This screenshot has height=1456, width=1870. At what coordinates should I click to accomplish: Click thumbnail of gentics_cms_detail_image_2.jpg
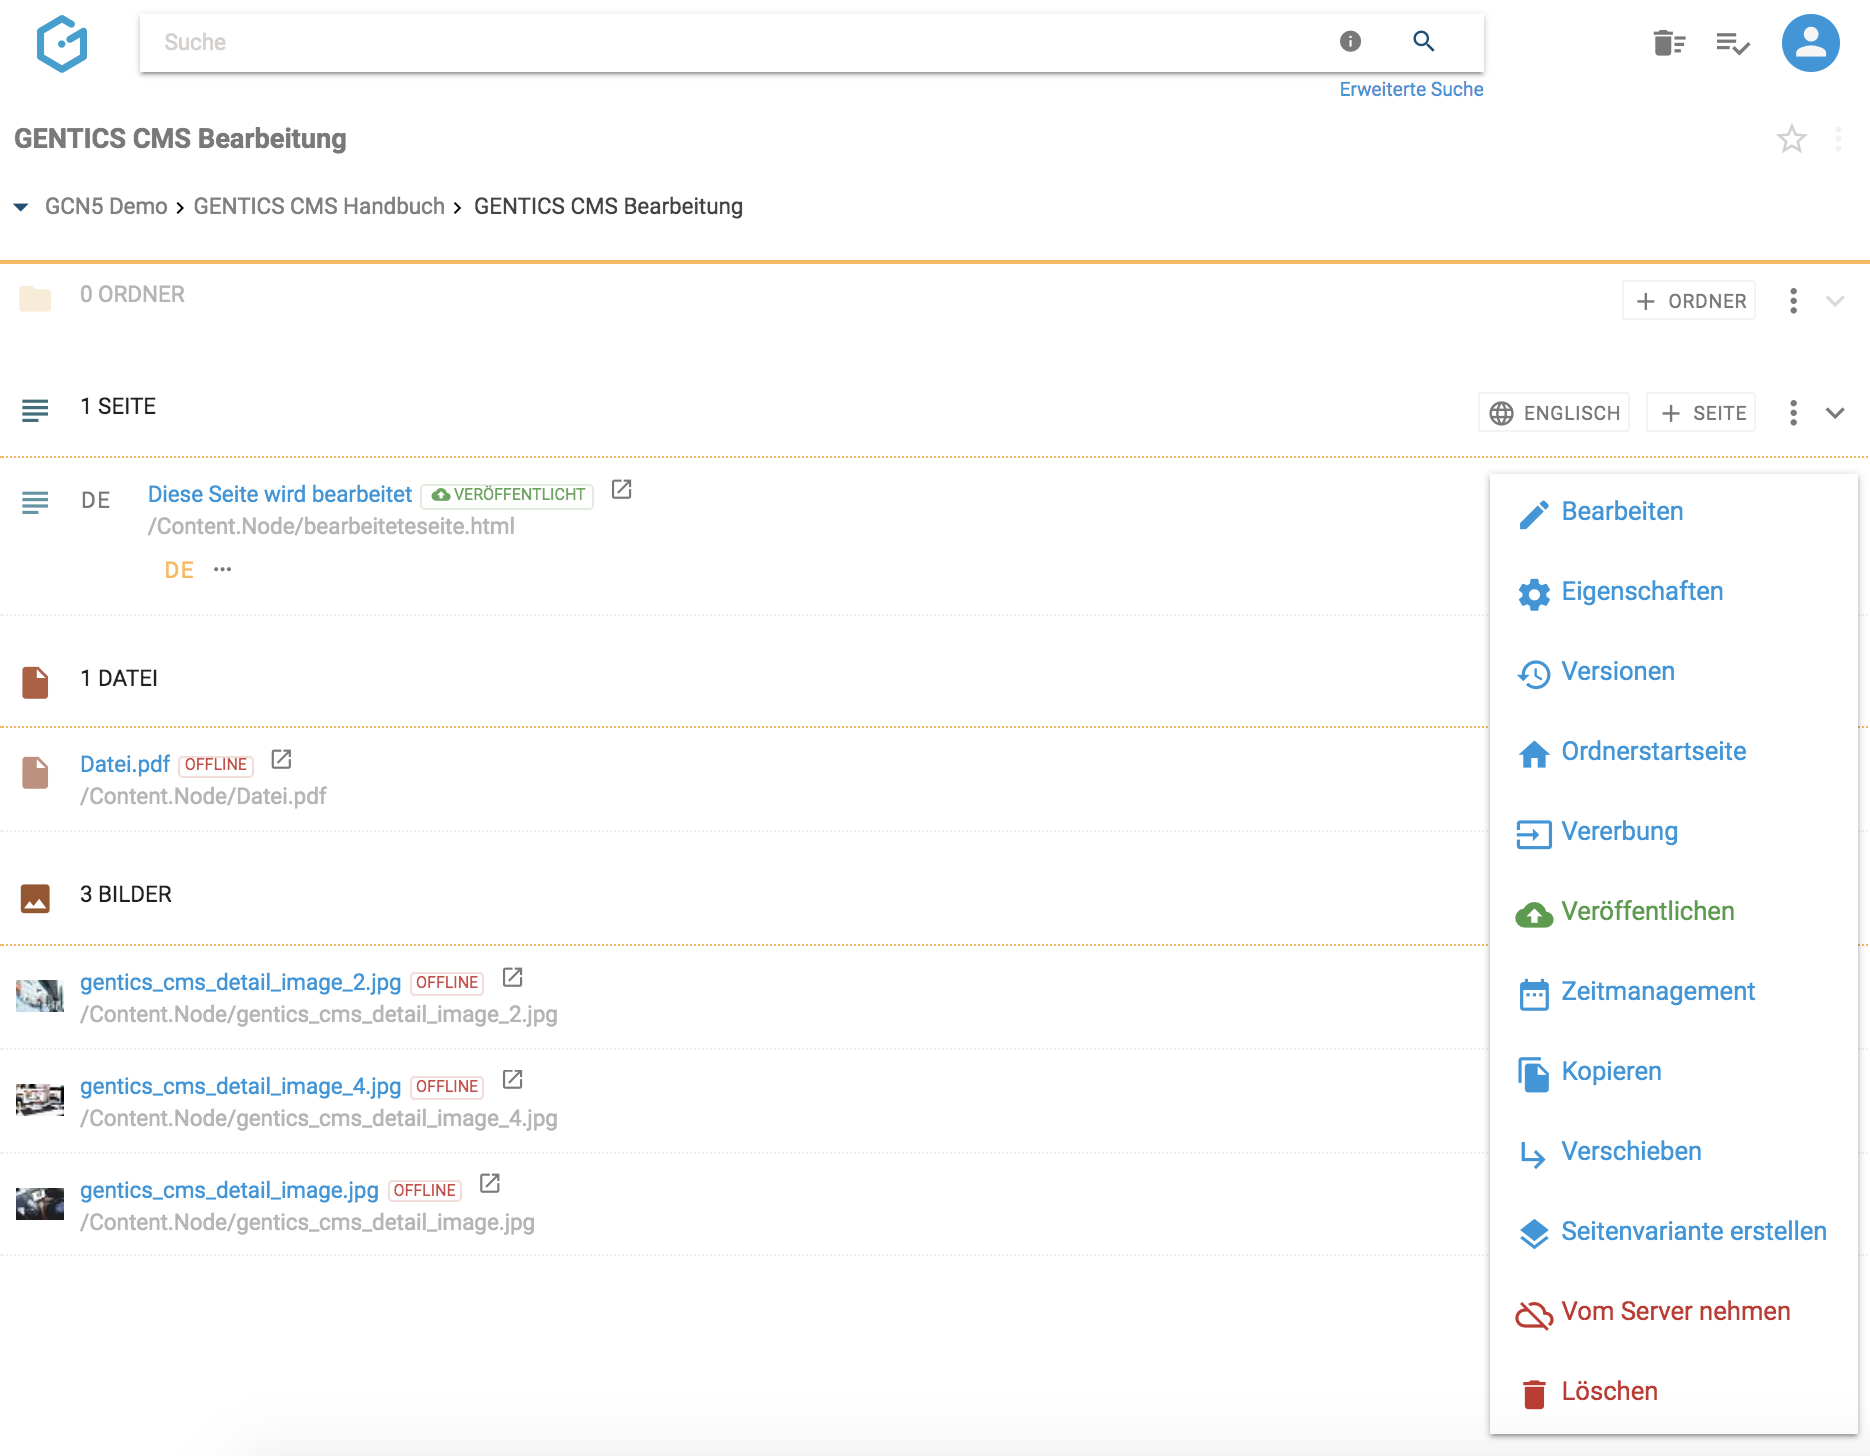40,996
